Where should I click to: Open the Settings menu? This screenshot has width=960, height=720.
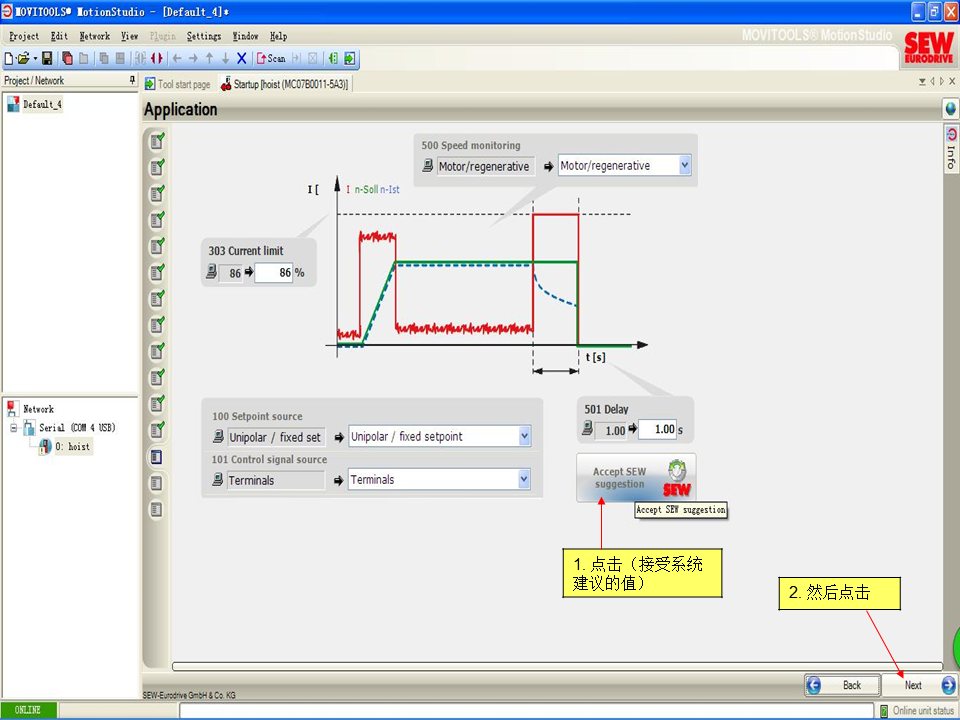tap(203, 36)
